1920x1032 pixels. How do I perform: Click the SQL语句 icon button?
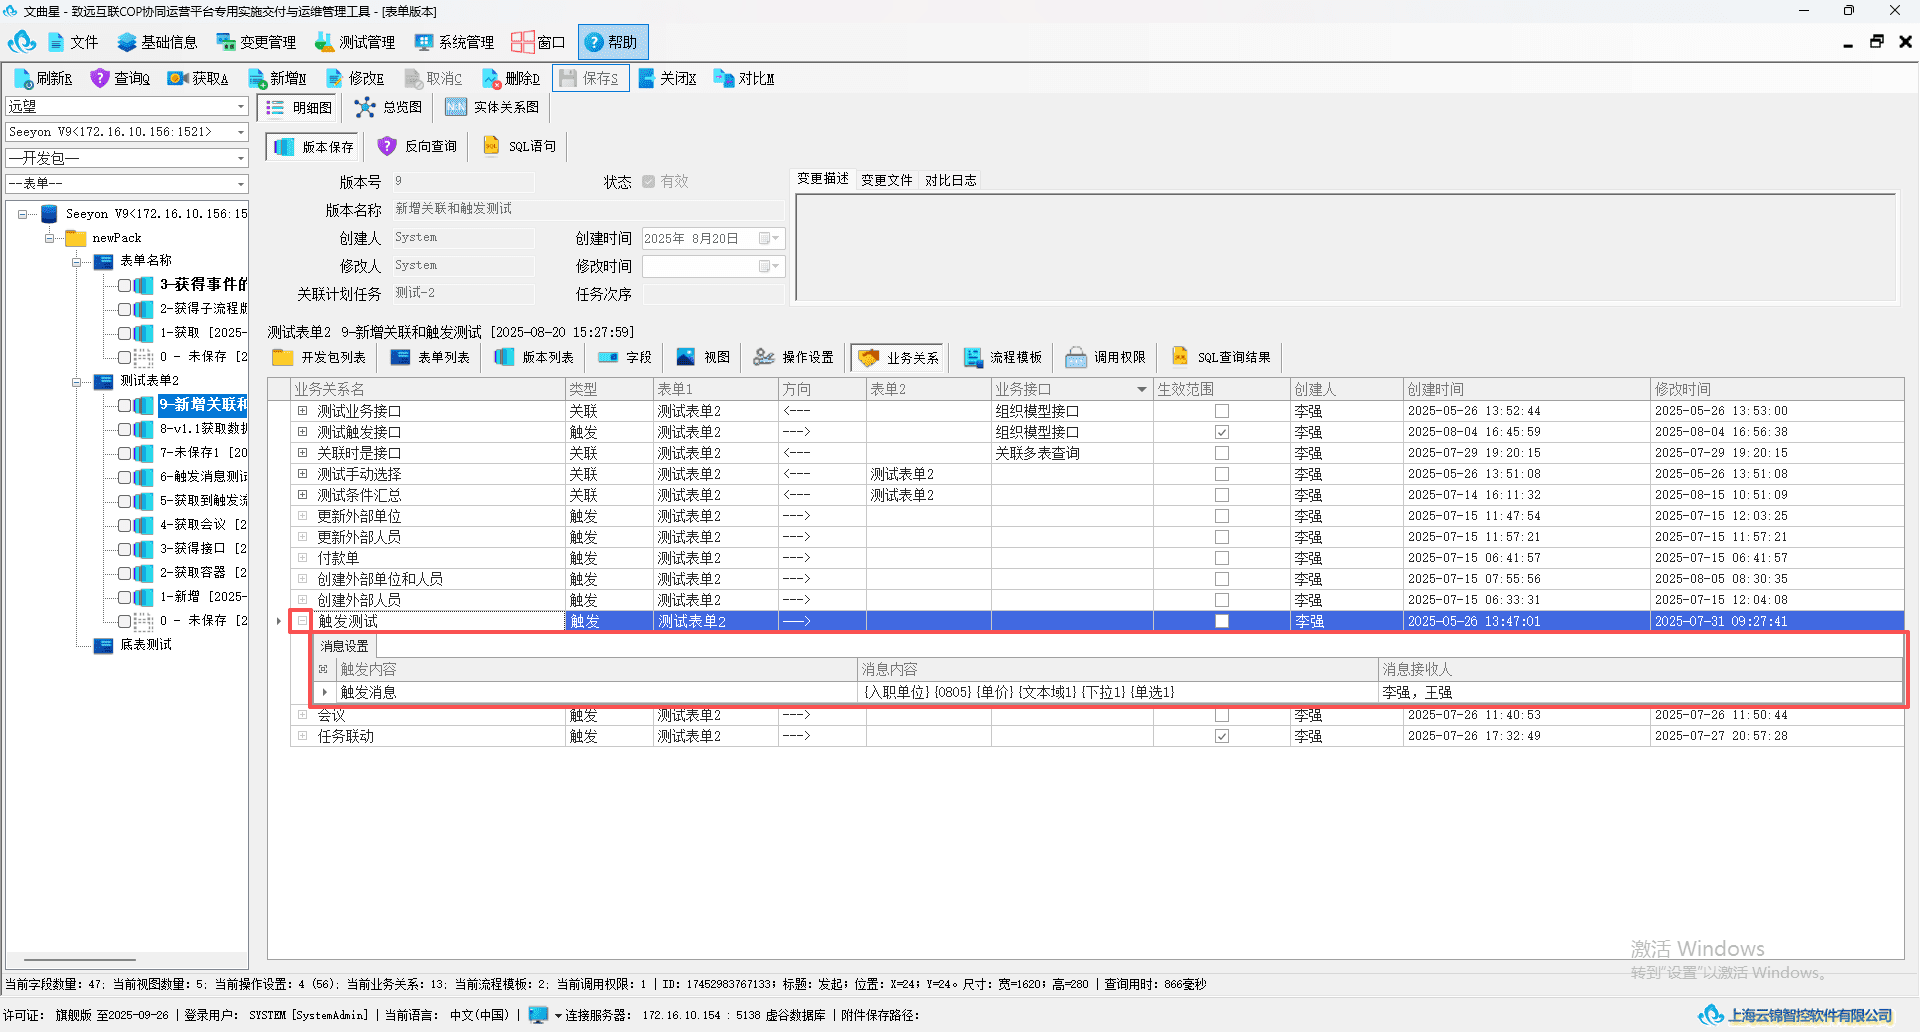click(519, 146)
